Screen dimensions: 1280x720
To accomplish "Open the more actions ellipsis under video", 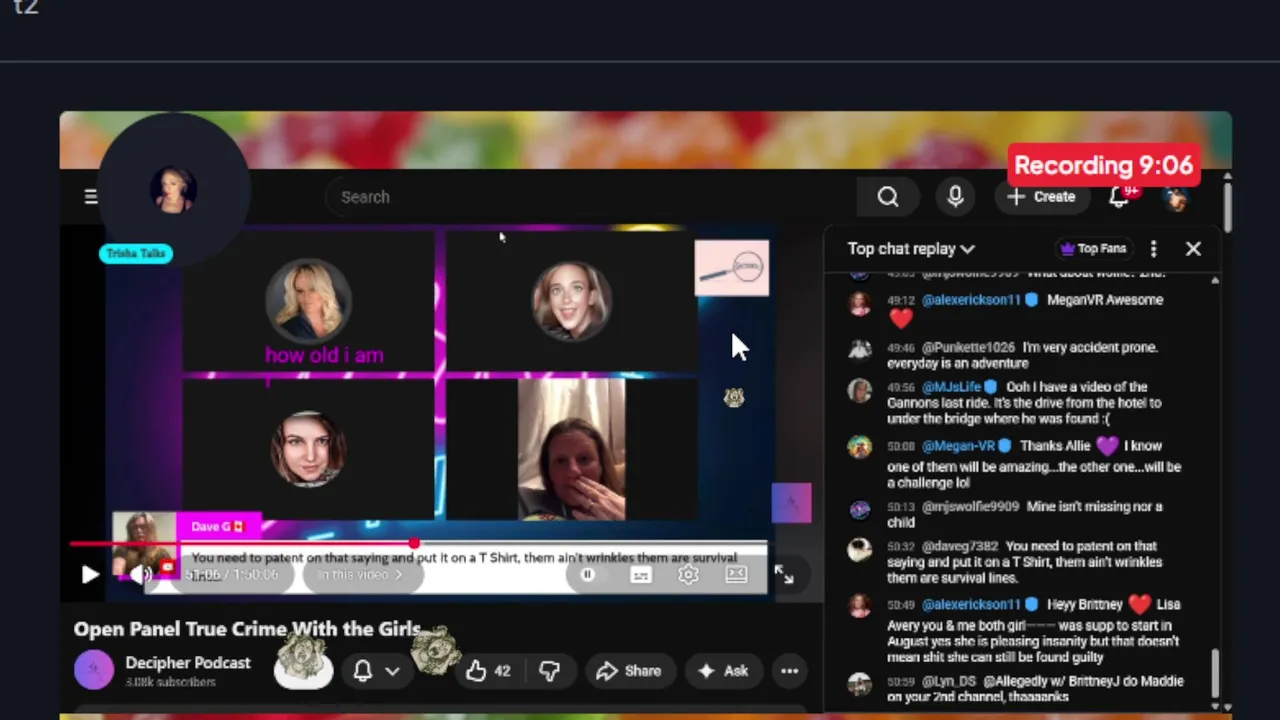I will [x=790, y=671].
